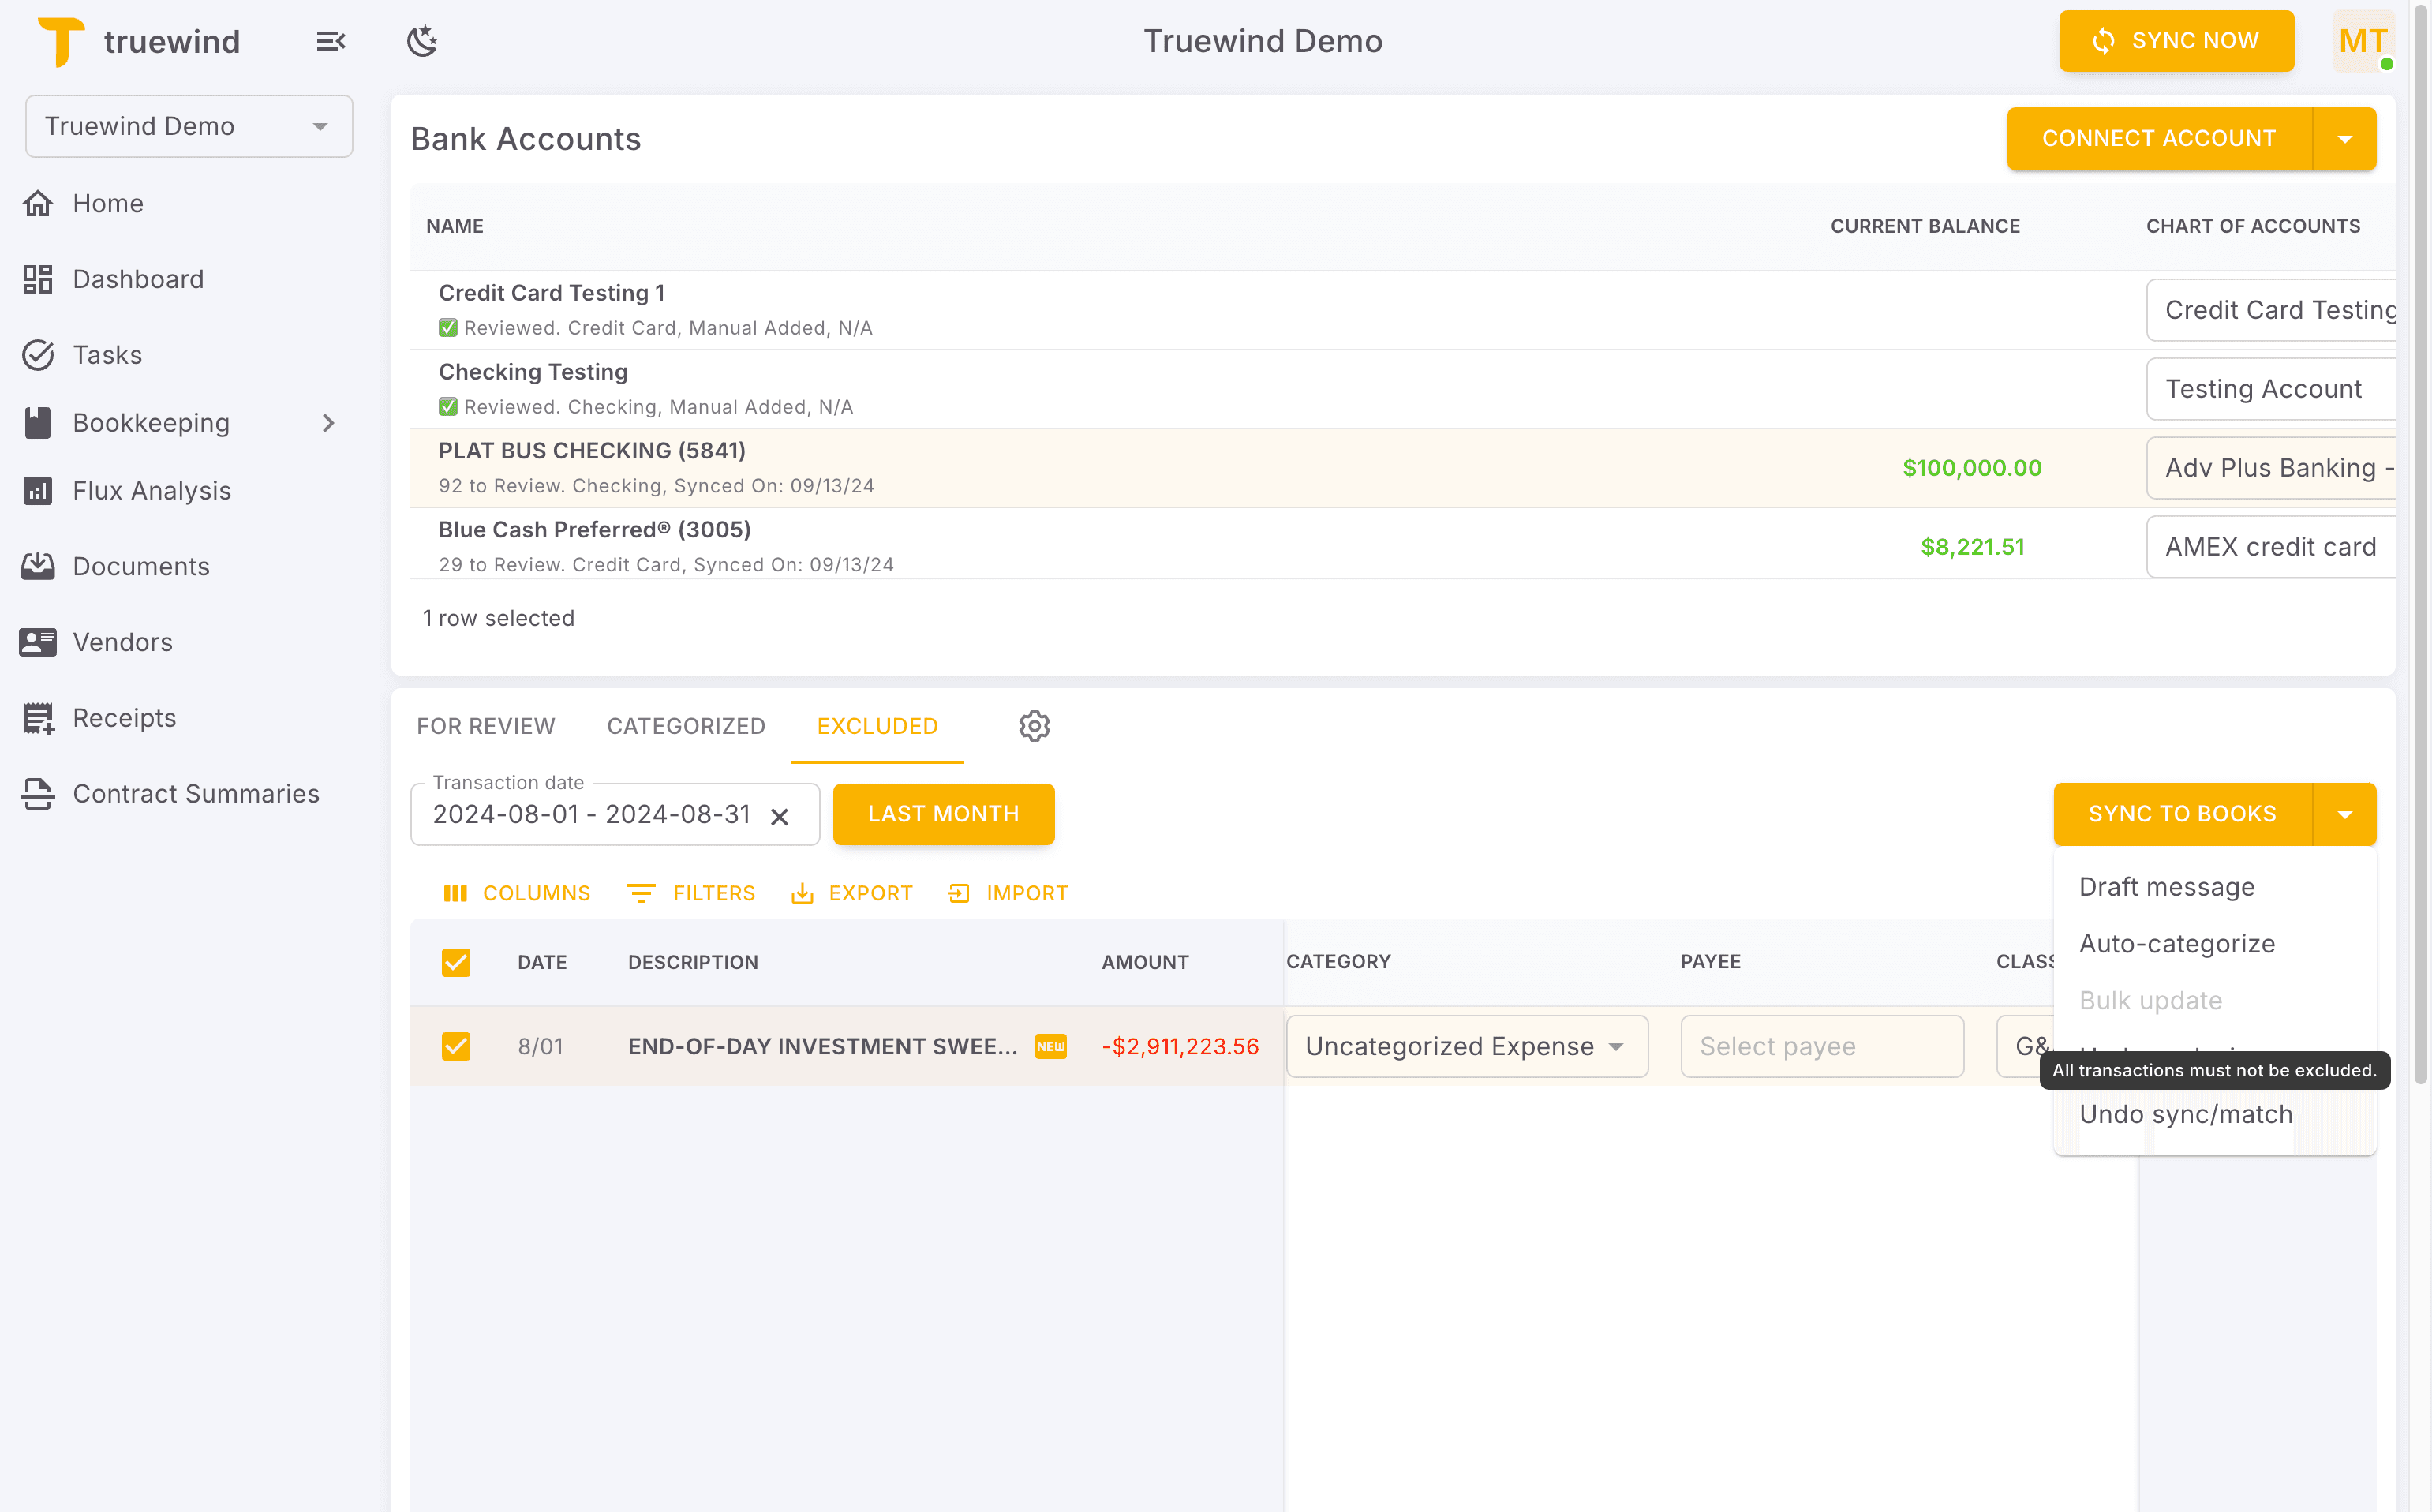Open the Vendors section
This screenshot has width=2432, height=1512.
(122, 641)
